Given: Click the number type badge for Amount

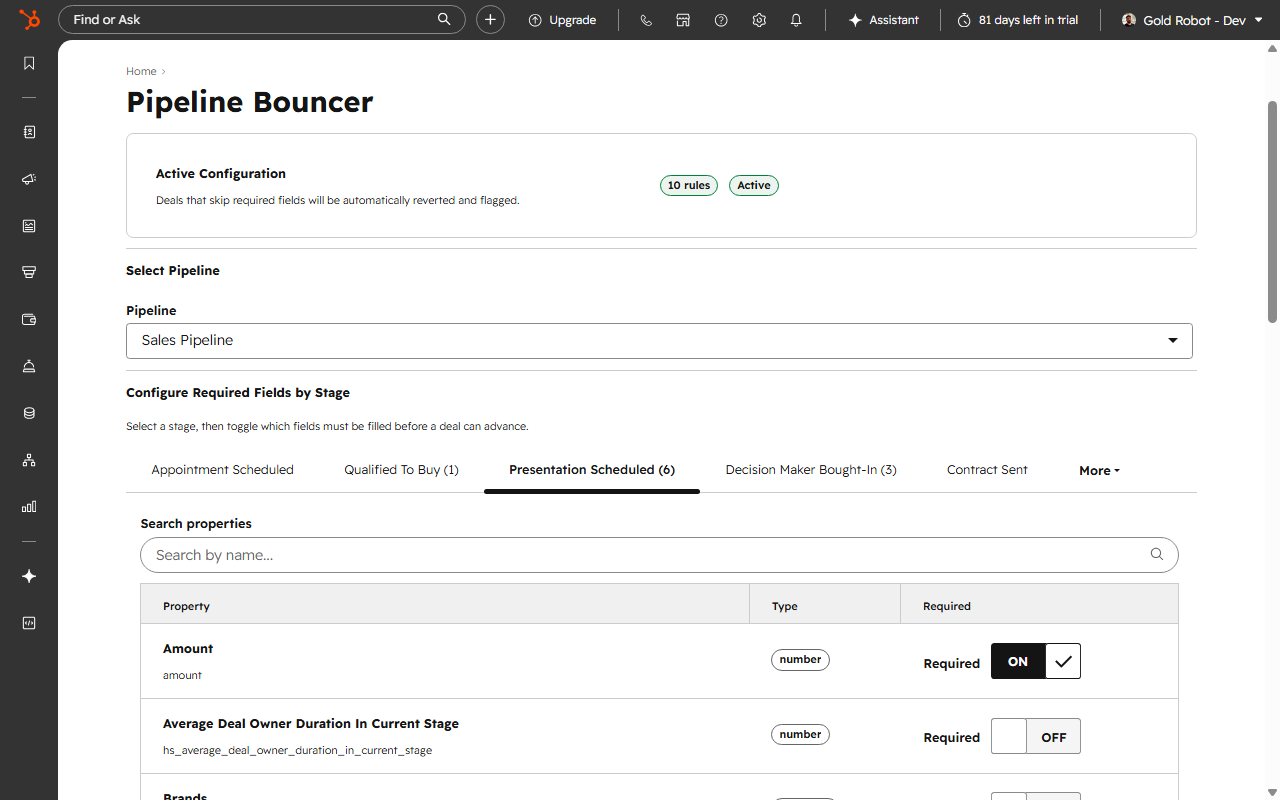Looking at the screenshot, I should 800,660.
